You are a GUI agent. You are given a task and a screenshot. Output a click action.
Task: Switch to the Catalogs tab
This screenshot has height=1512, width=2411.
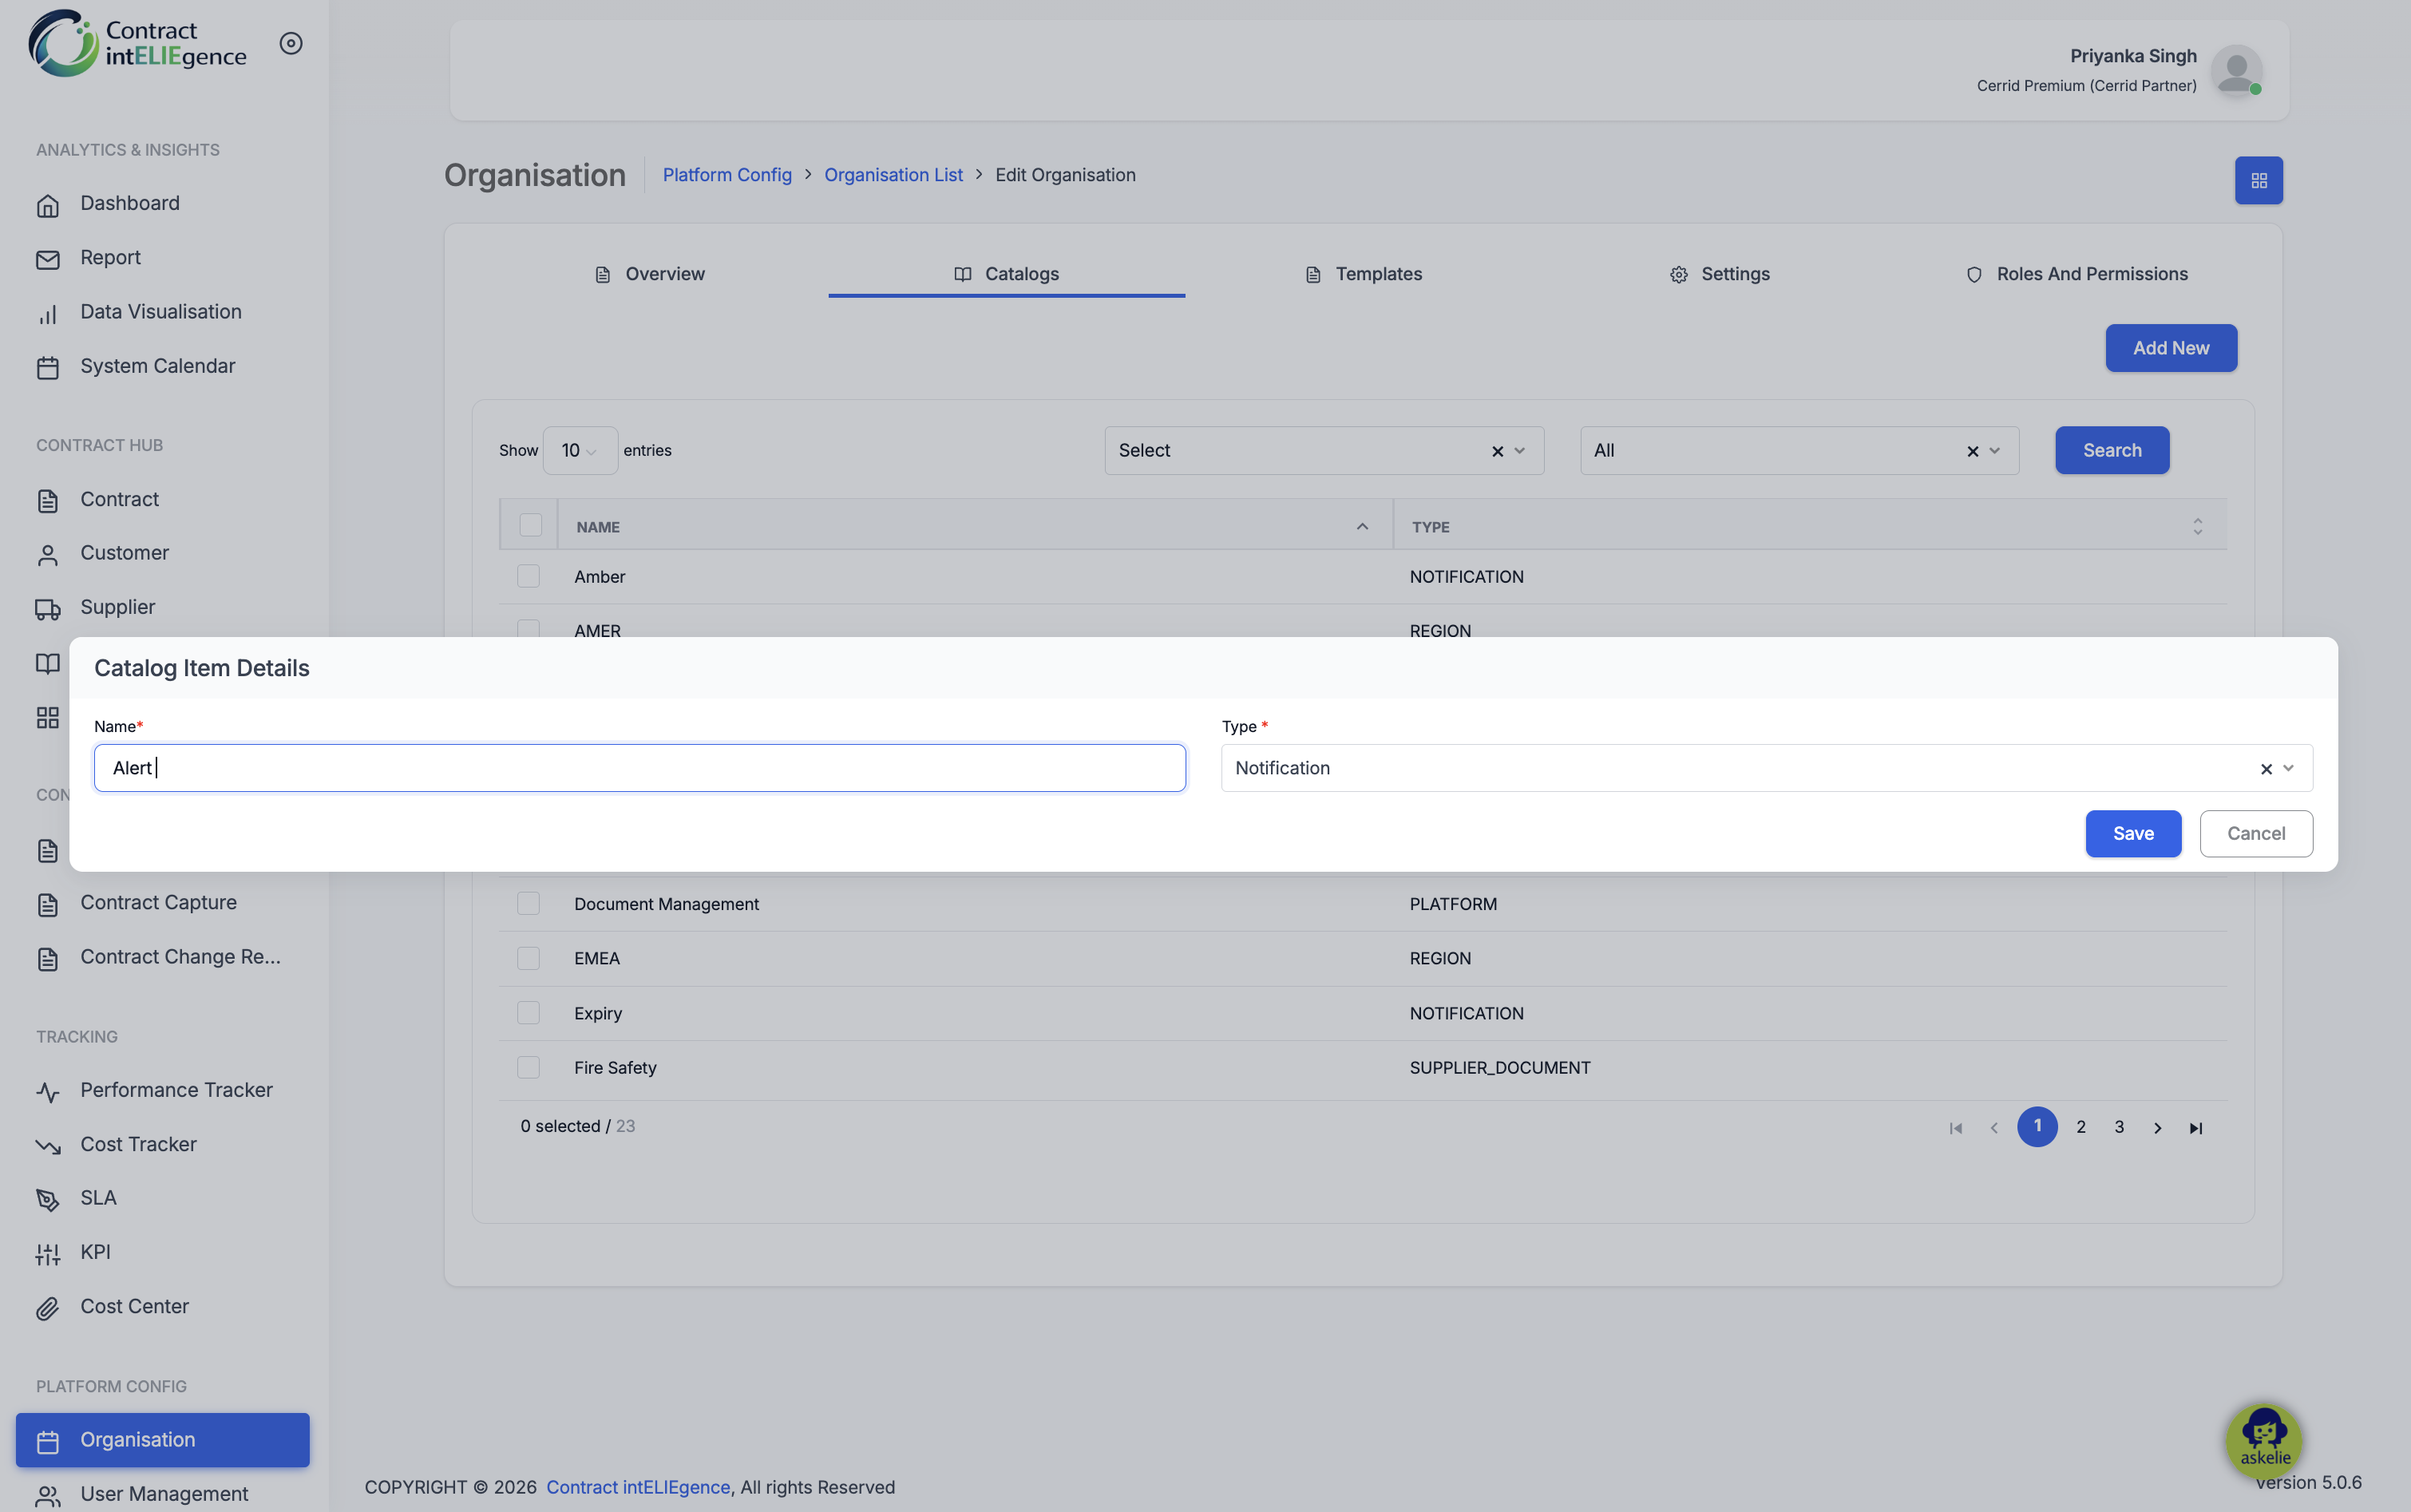pyautogui.click(x=1006, y=274)
